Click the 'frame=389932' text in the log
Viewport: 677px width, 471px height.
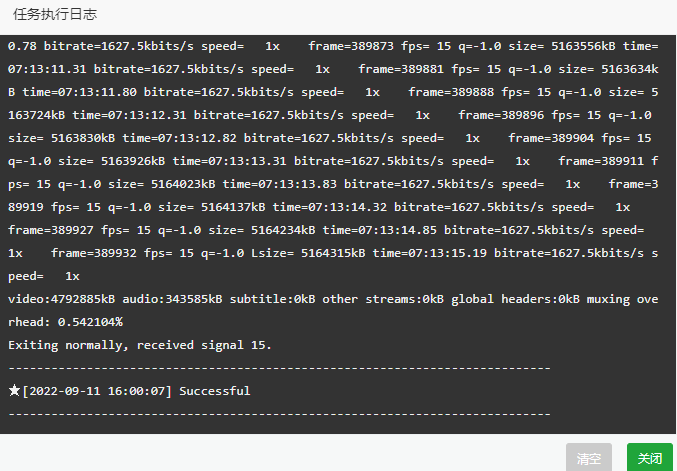(94, 253)
